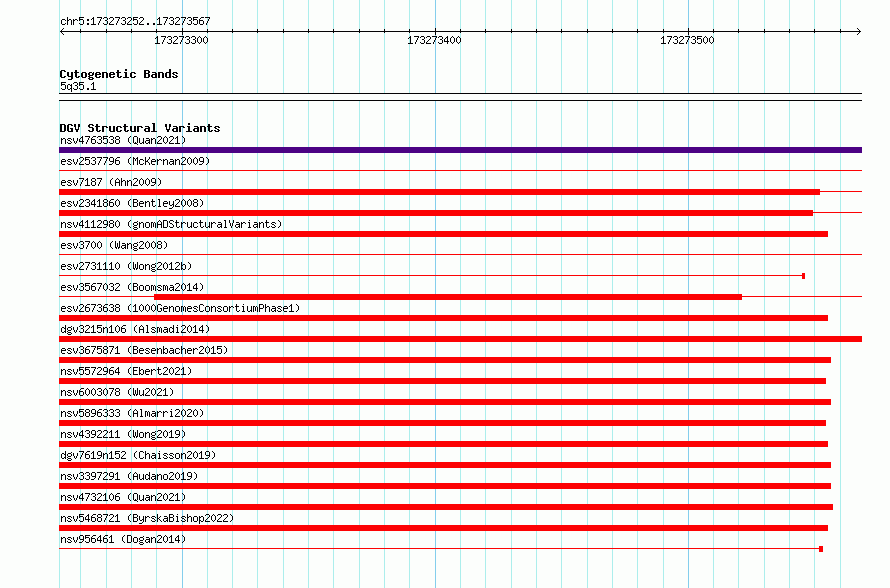
Task: Click the ruler's left arrow end
Action: click(62, 32)
